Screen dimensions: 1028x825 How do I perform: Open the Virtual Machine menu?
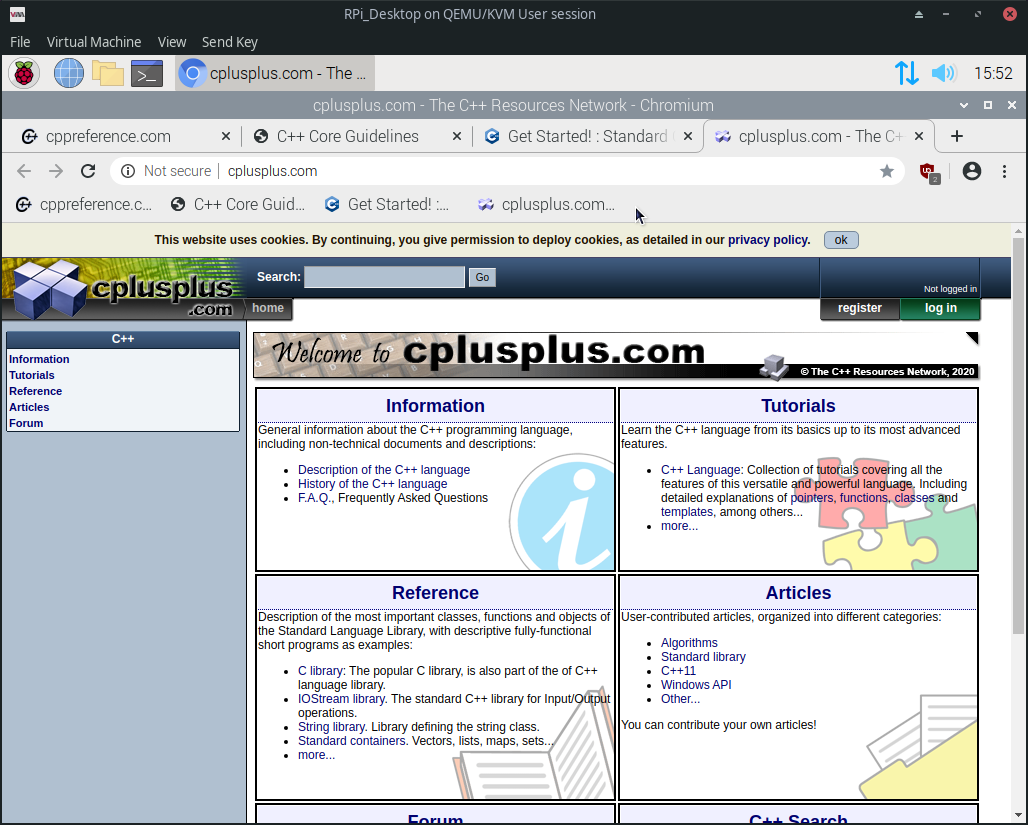point(94,42)
